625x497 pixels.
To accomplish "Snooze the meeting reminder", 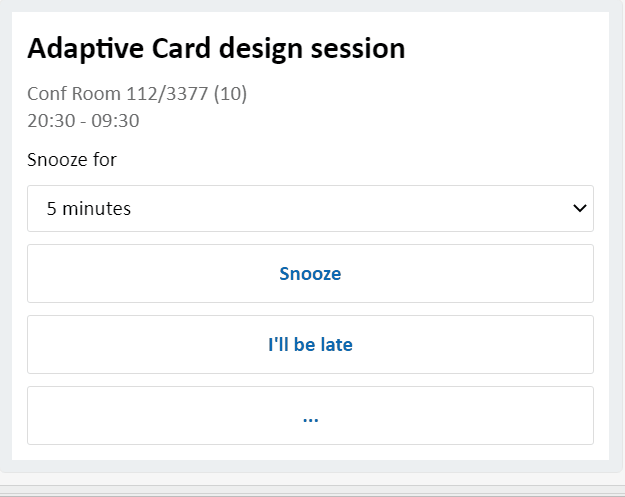I will (310, 273).
